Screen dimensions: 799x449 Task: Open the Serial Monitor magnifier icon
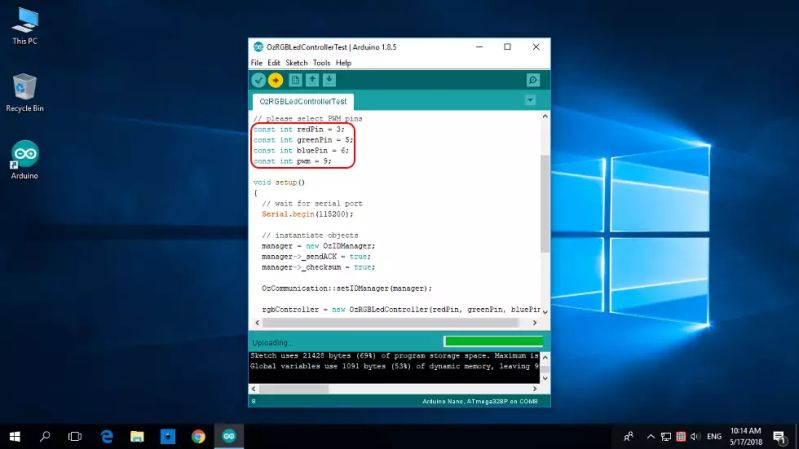click(x=533, y=80)
